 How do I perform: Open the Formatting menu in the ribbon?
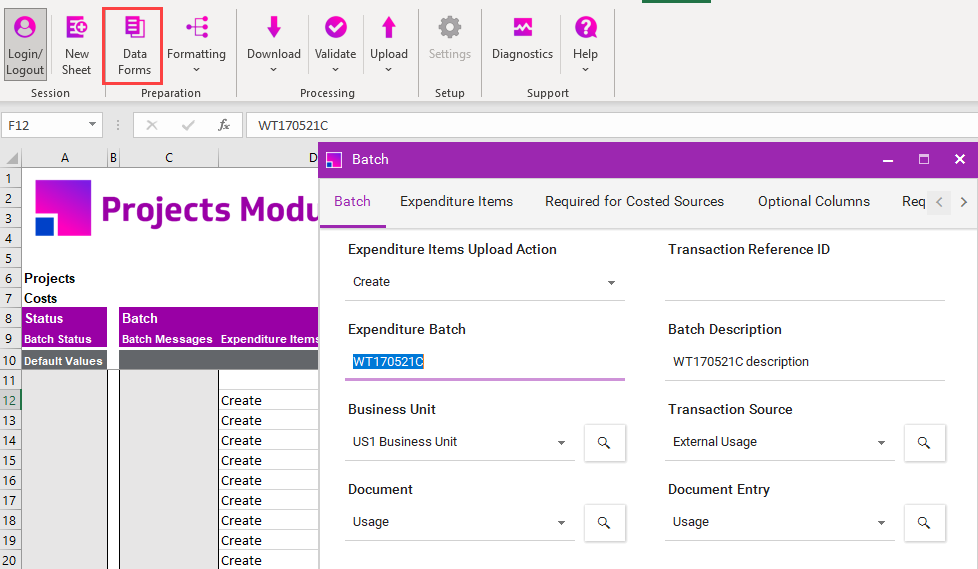click(196, 45)
